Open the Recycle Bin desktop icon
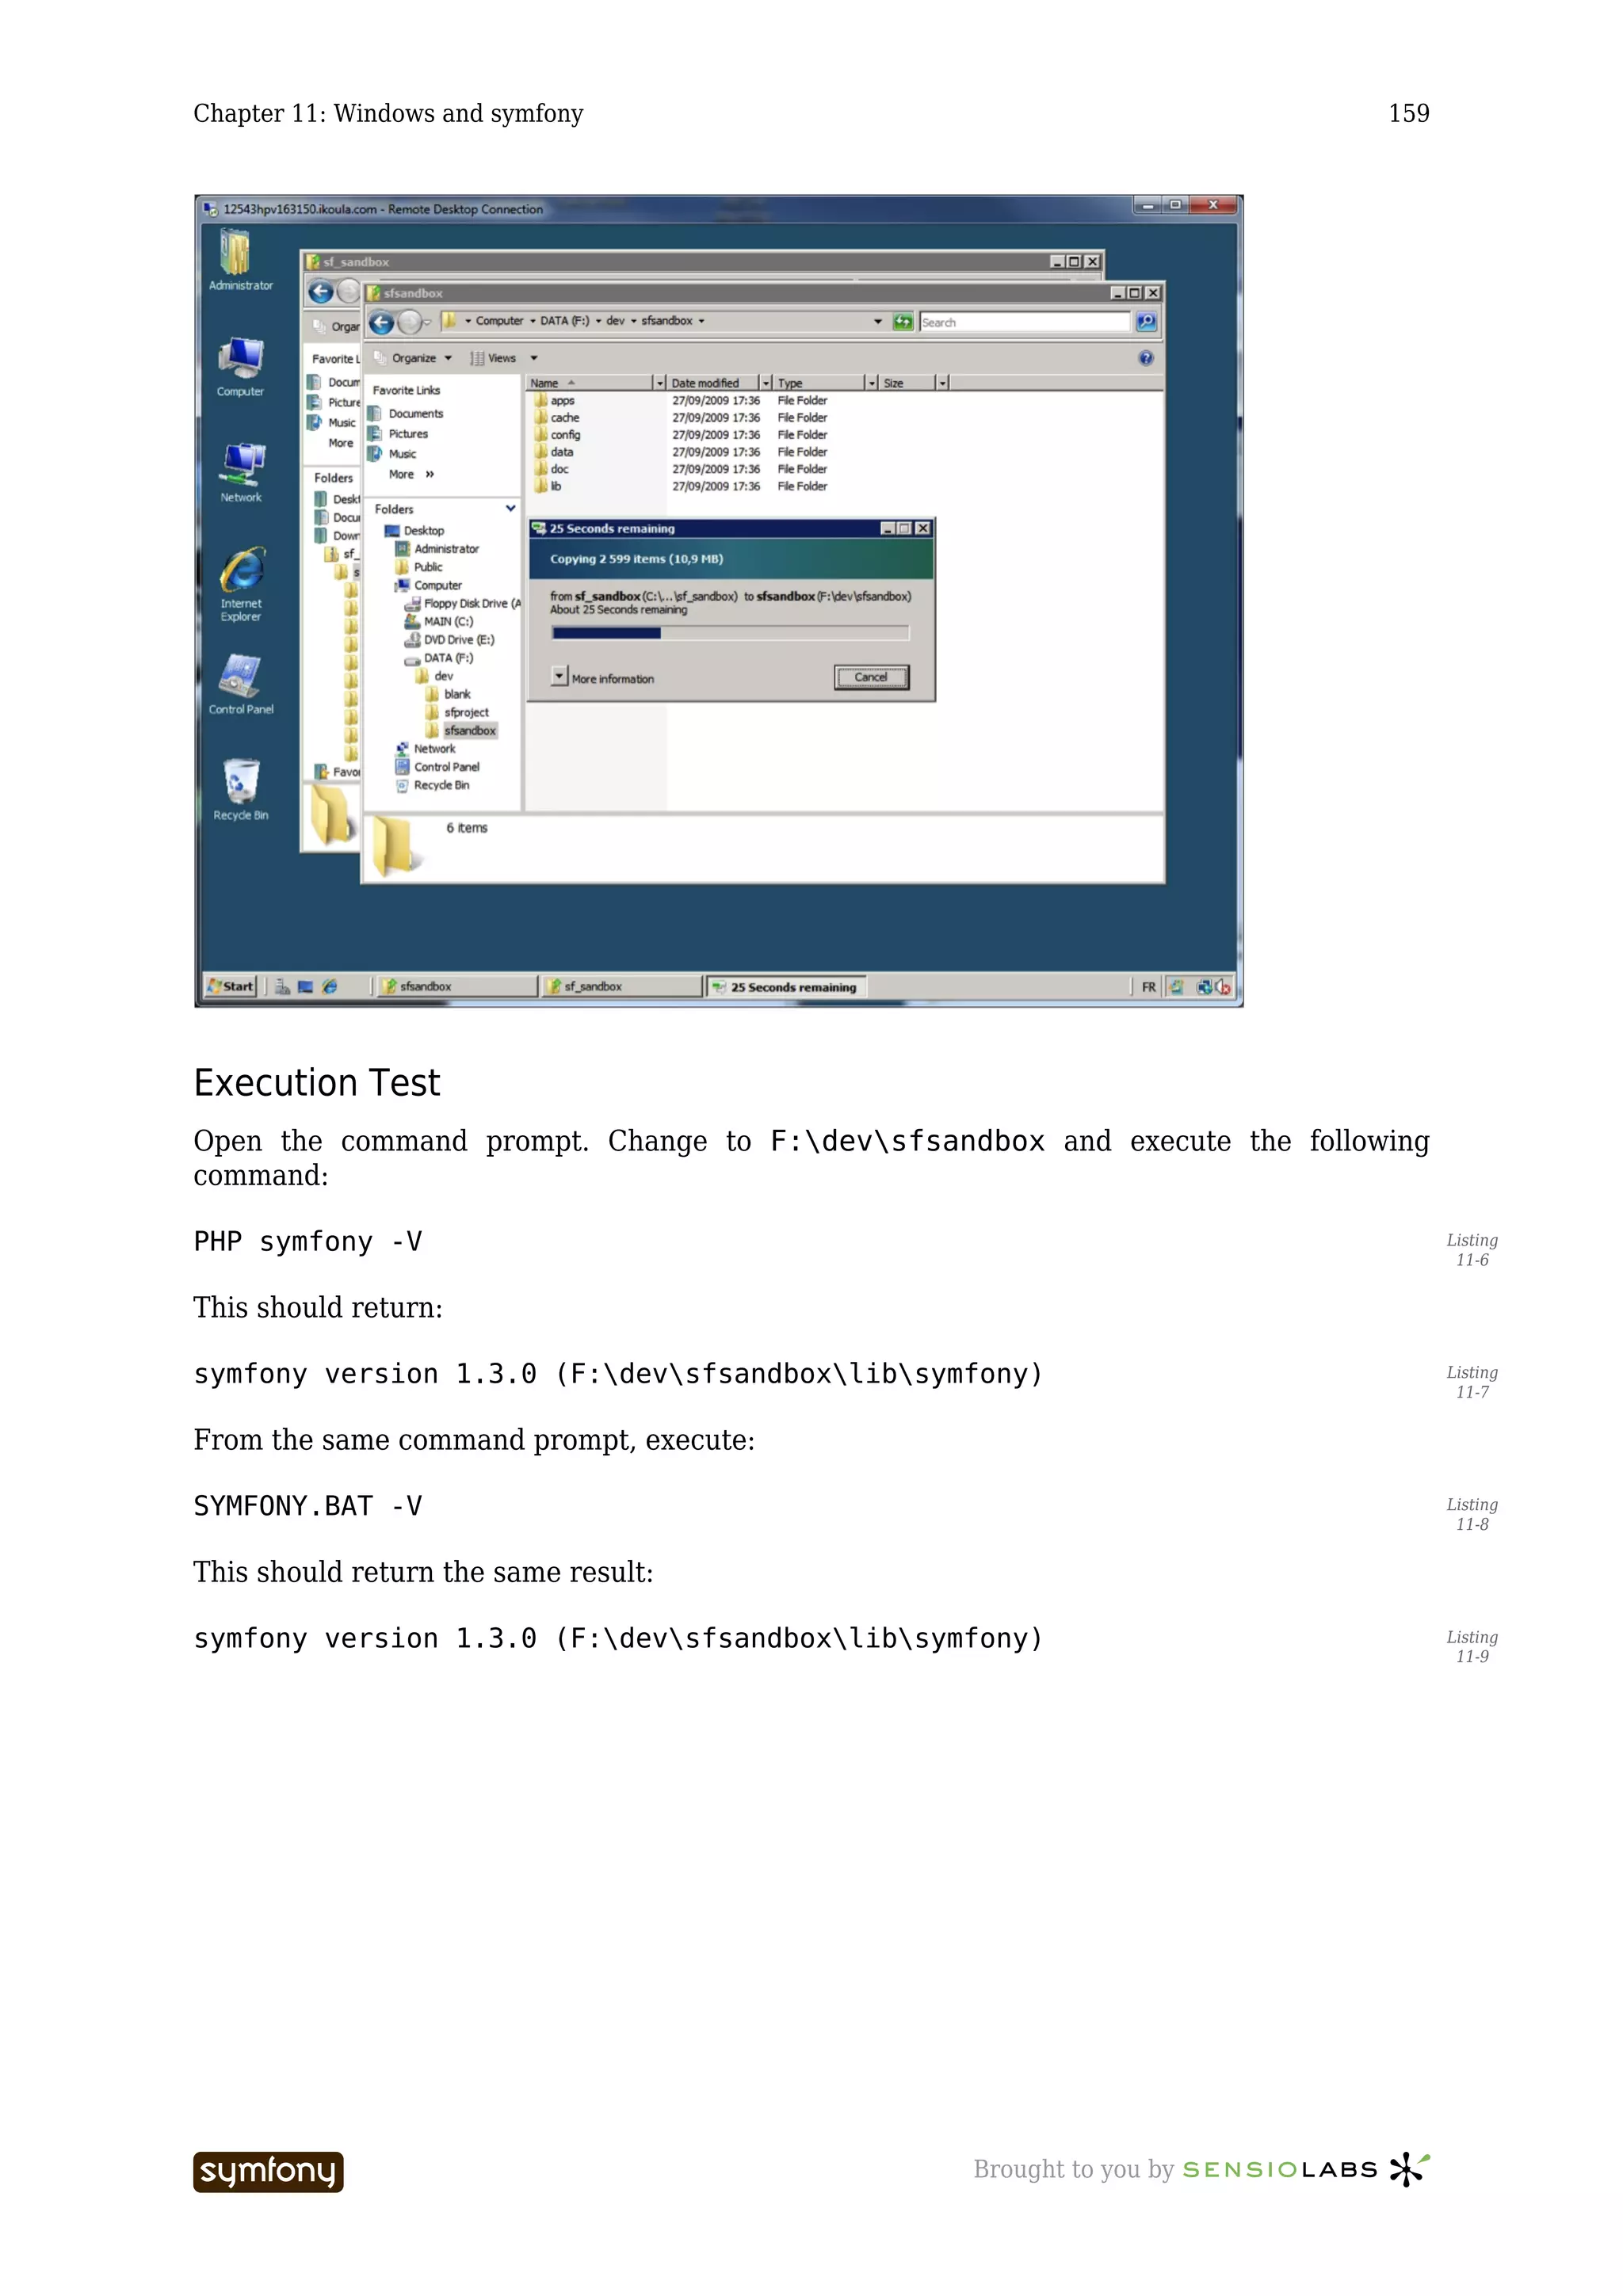This screenshot has height=2296, width=1623. pyautogui.click(x=241, y=790)
